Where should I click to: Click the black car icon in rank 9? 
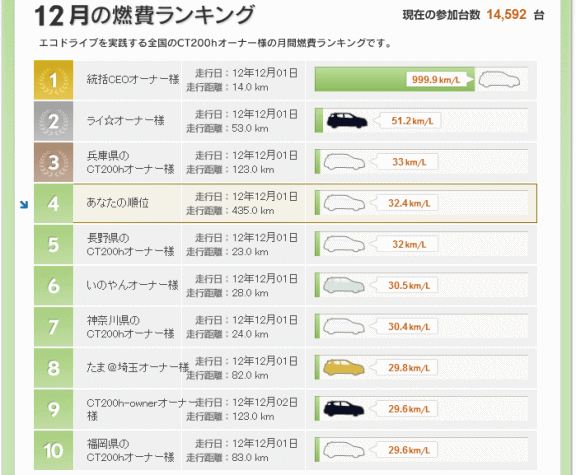344,409
